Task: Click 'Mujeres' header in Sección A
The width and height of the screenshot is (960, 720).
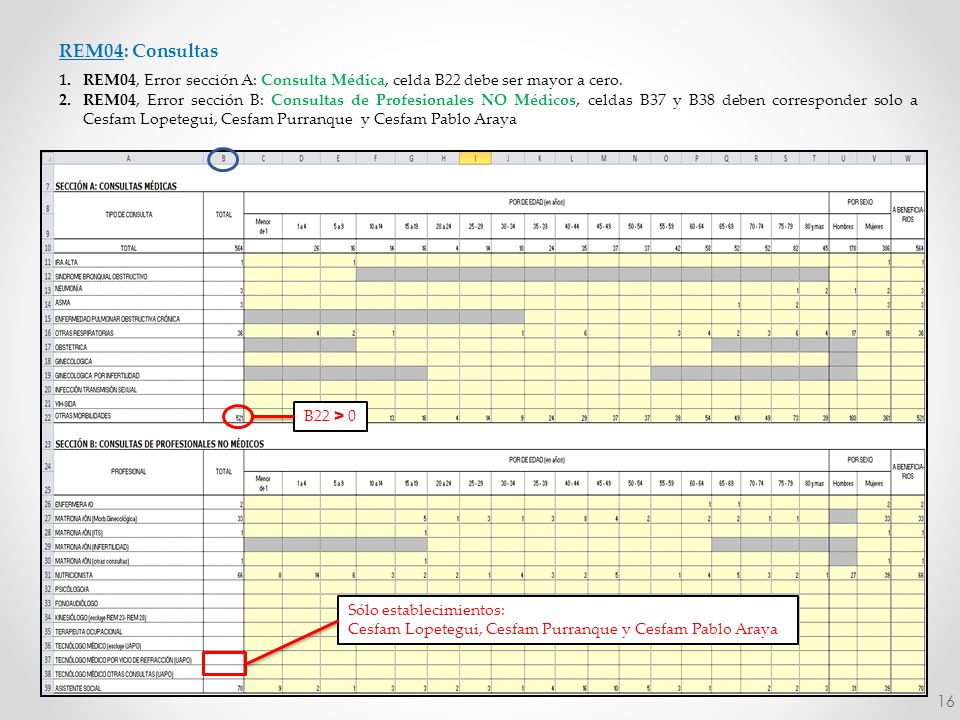Action: 874,227
